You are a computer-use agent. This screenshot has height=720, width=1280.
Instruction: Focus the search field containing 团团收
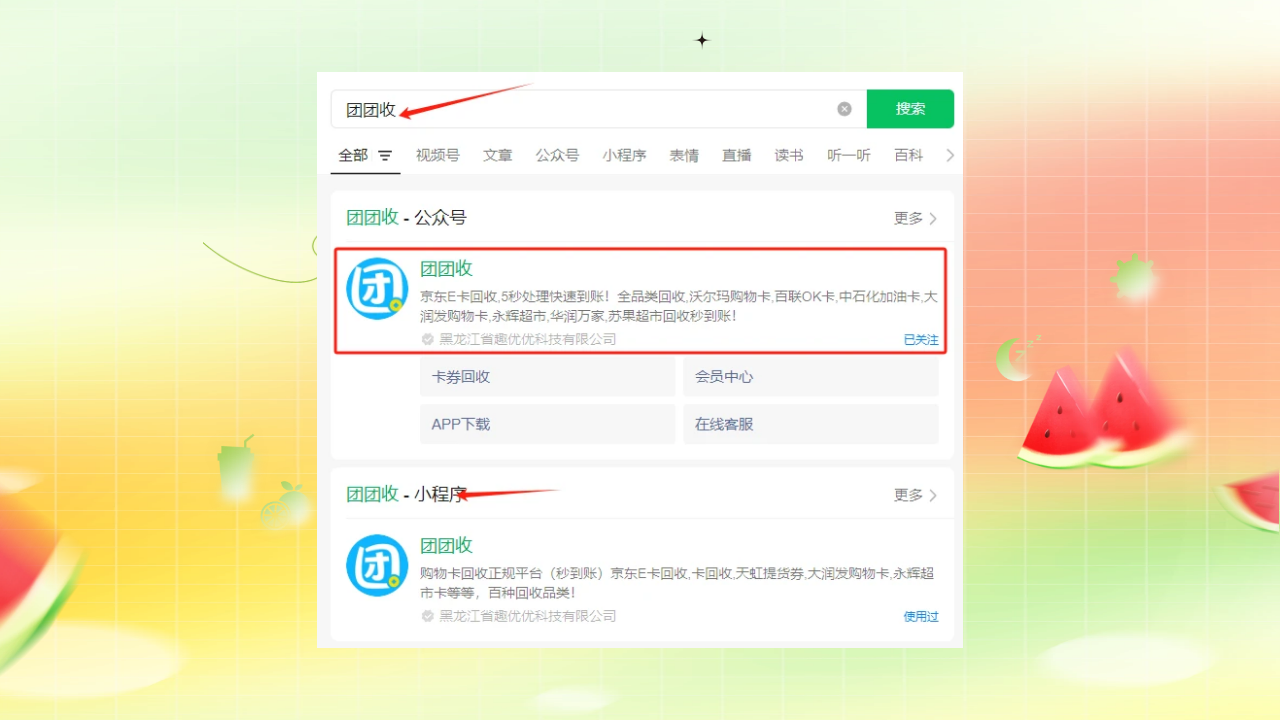(x=598, y=109)
